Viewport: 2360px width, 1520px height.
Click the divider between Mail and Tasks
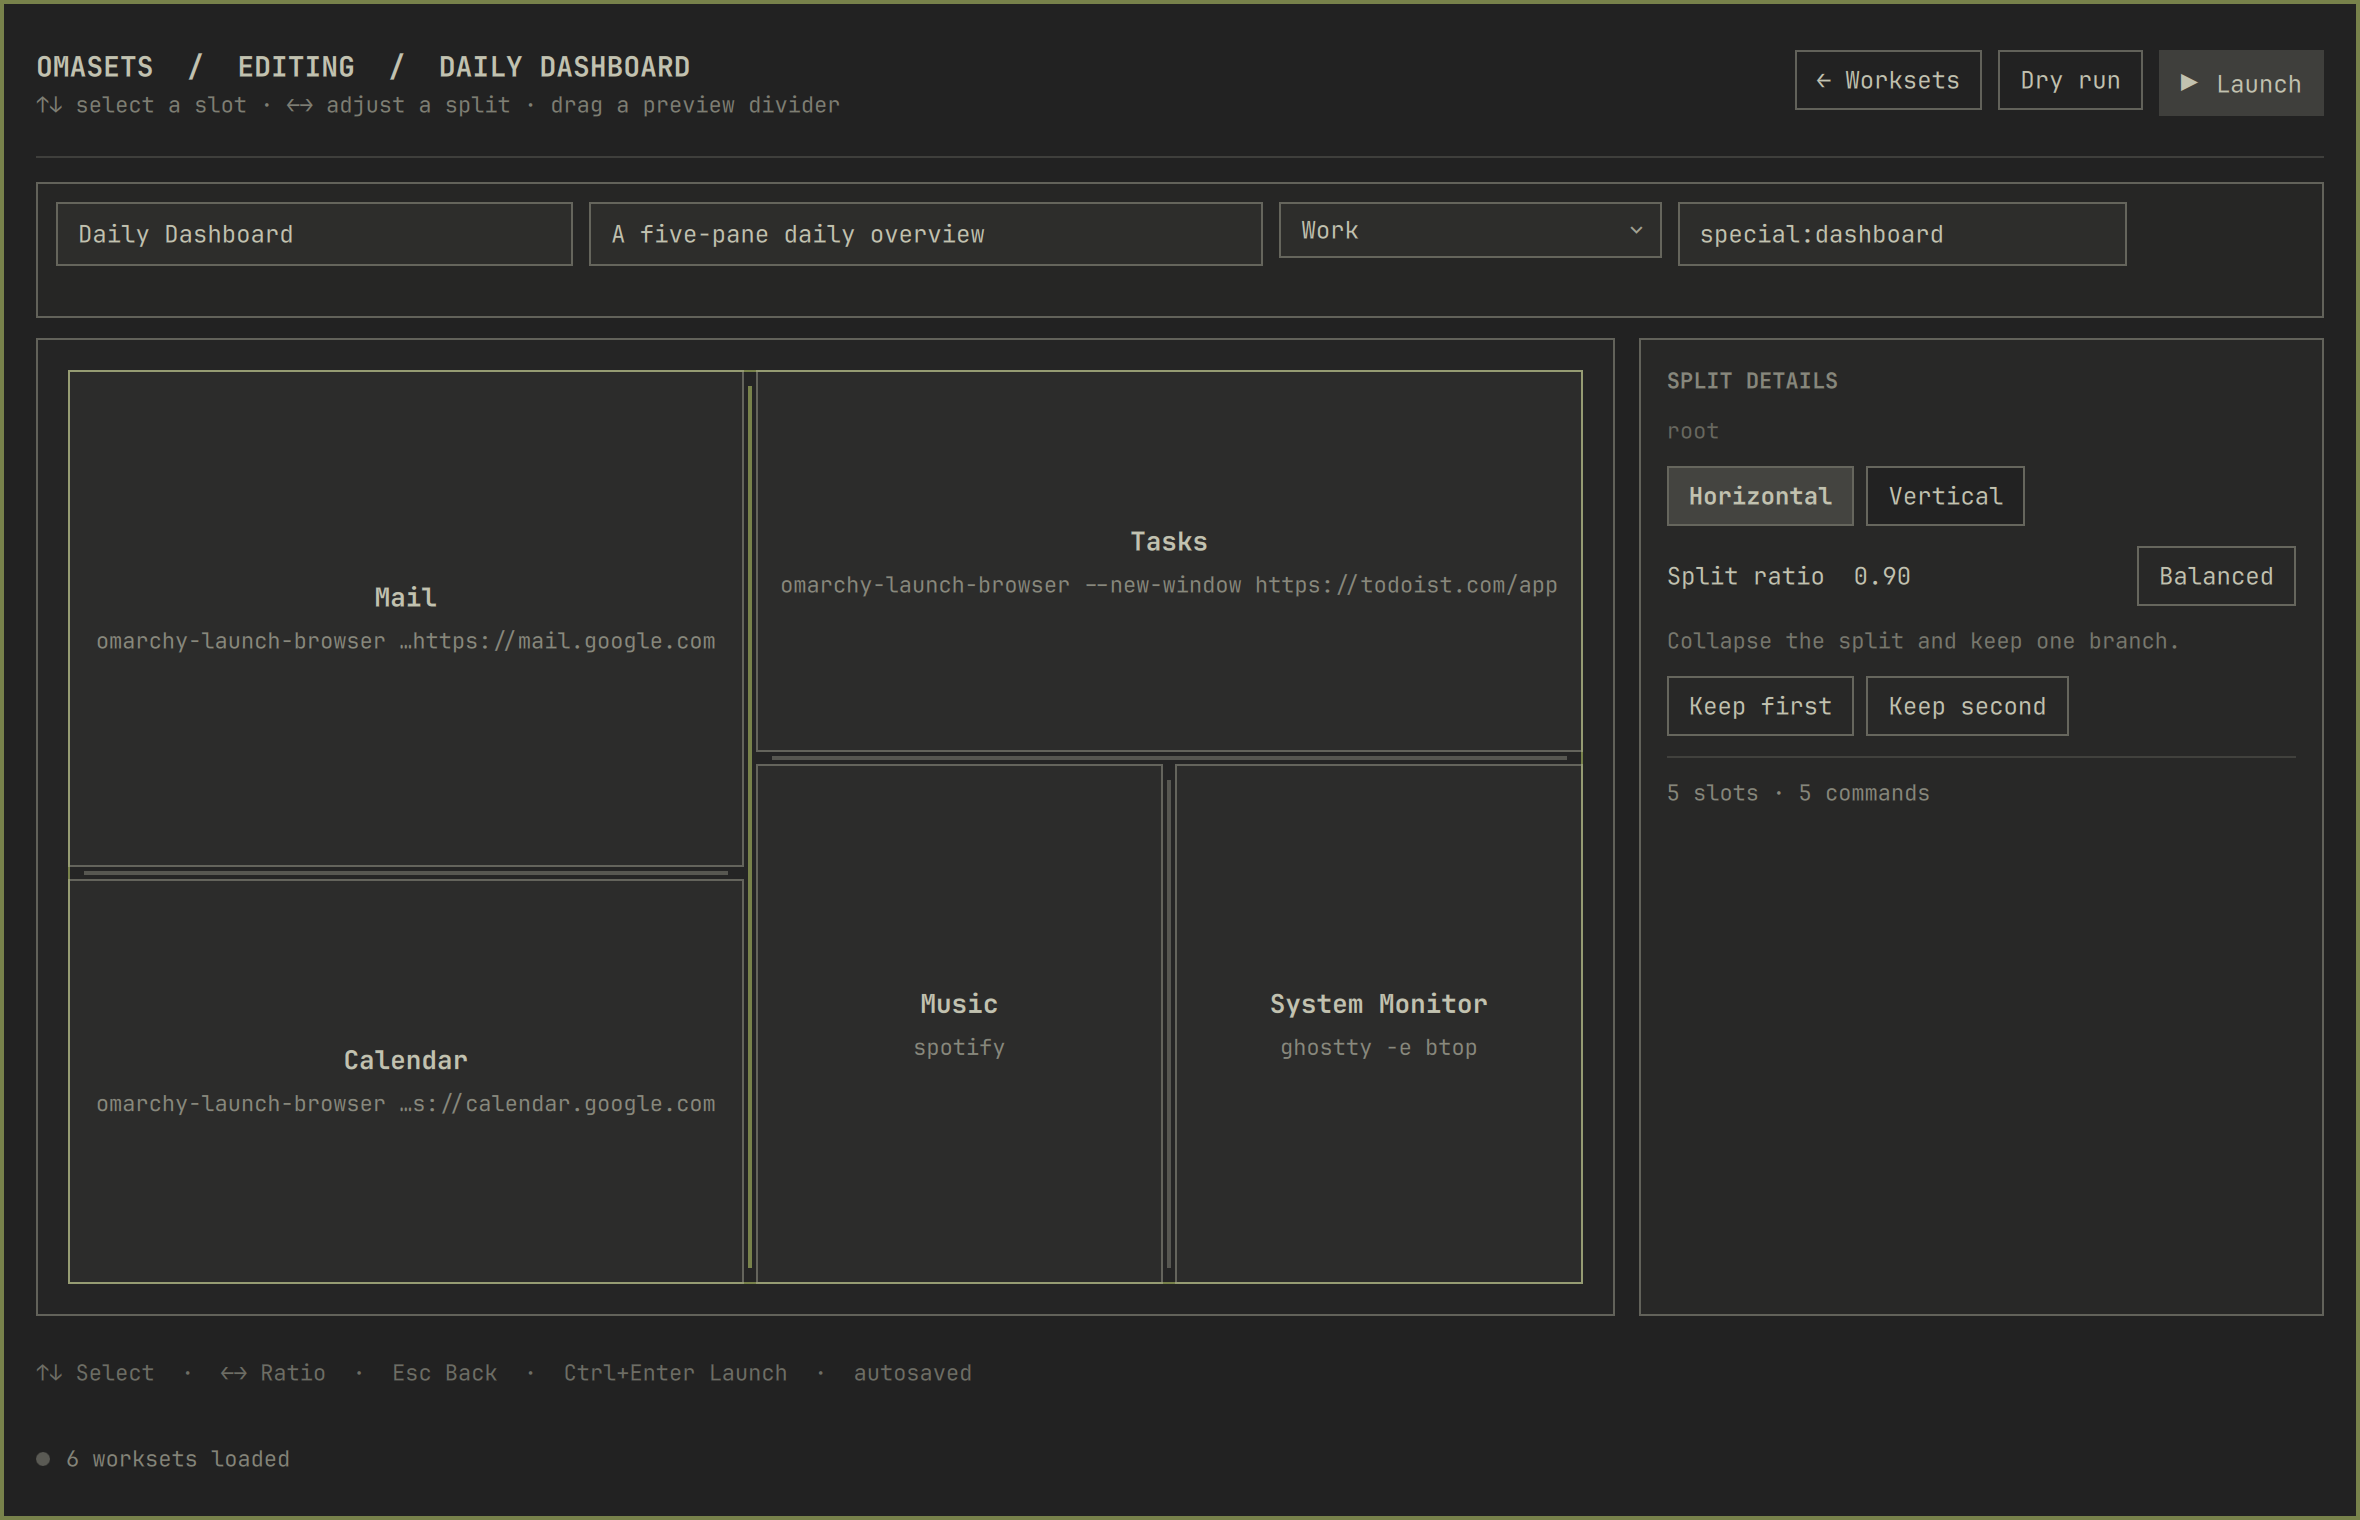[750, 827]
